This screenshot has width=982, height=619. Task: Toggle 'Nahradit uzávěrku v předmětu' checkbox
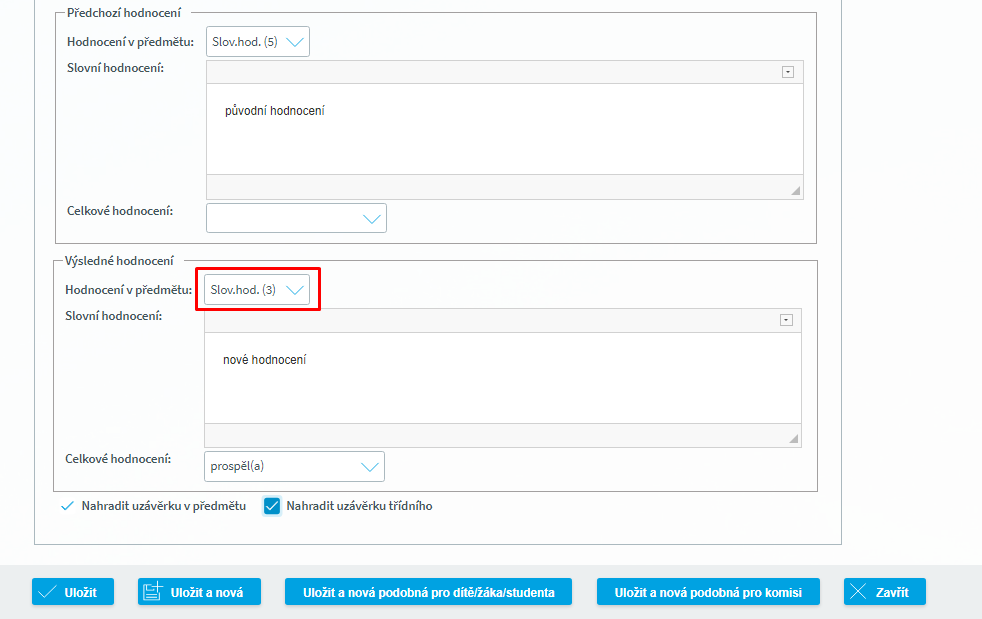[x=68, y=506]
